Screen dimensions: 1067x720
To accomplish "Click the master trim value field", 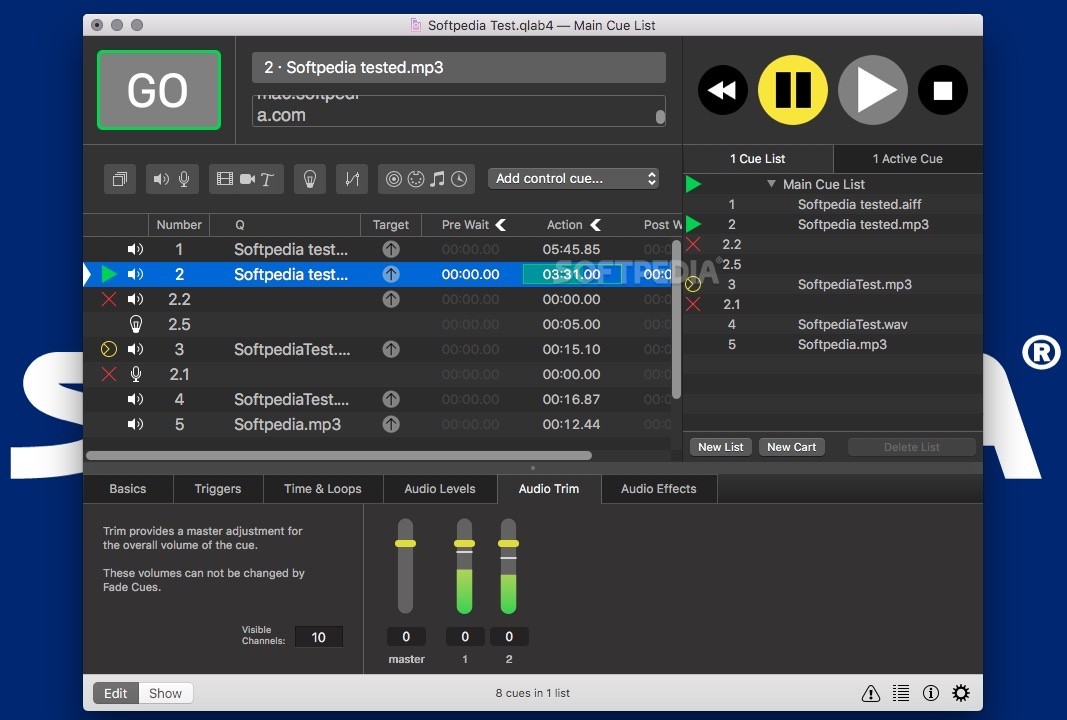I will click(x=406, y=637).
